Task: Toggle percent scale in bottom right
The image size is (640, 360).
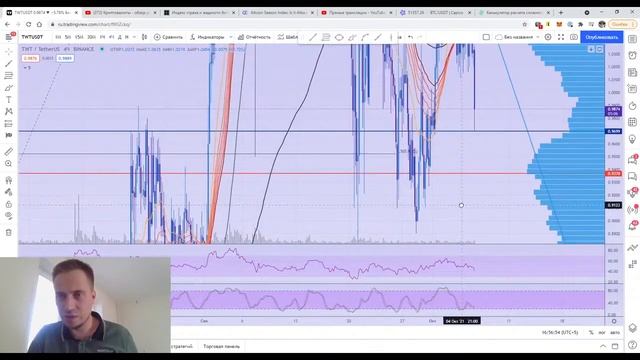Action: click(x=591, y=333)
